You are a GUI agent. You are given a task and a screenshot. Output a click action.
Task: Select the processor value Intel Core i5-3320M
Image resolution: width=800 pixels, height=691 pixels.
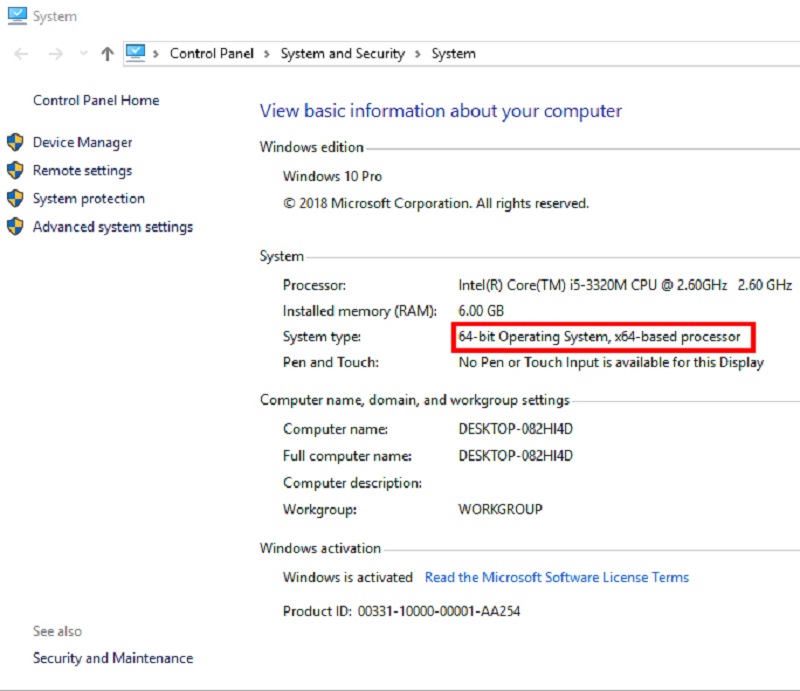625,285
